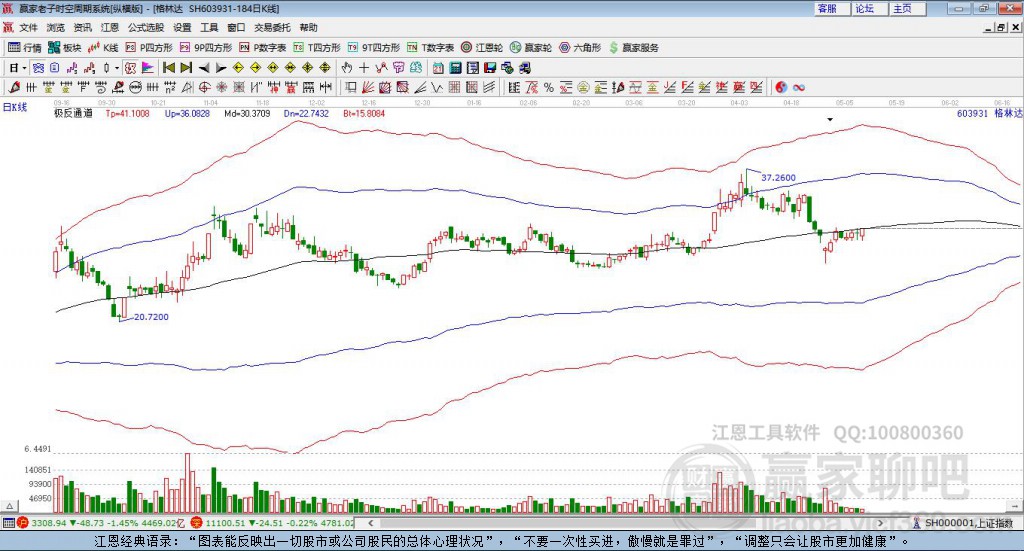
Task: Open the 帮助 menu
Action: click(308, 27)
